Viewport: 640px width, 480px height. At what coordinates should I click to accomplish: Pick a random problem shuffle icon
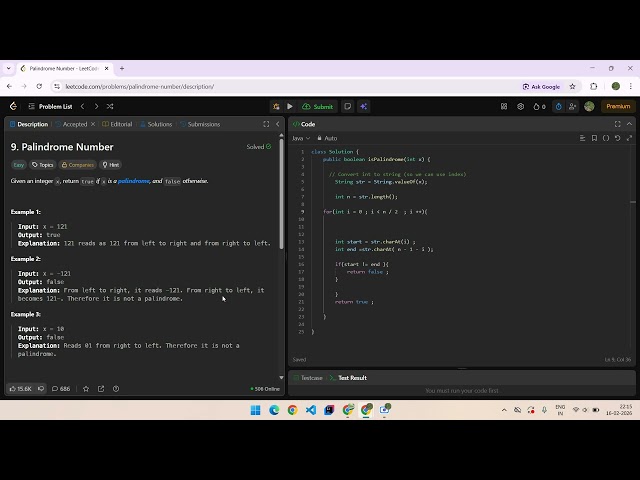coord(110,107)
